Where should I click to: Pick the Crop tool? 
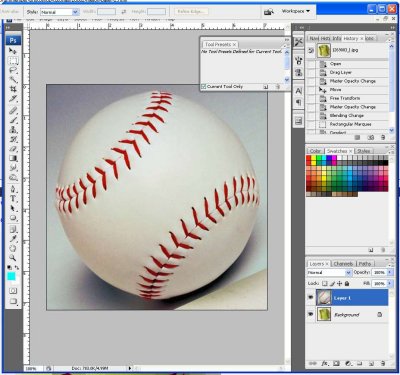pos(13,89)
